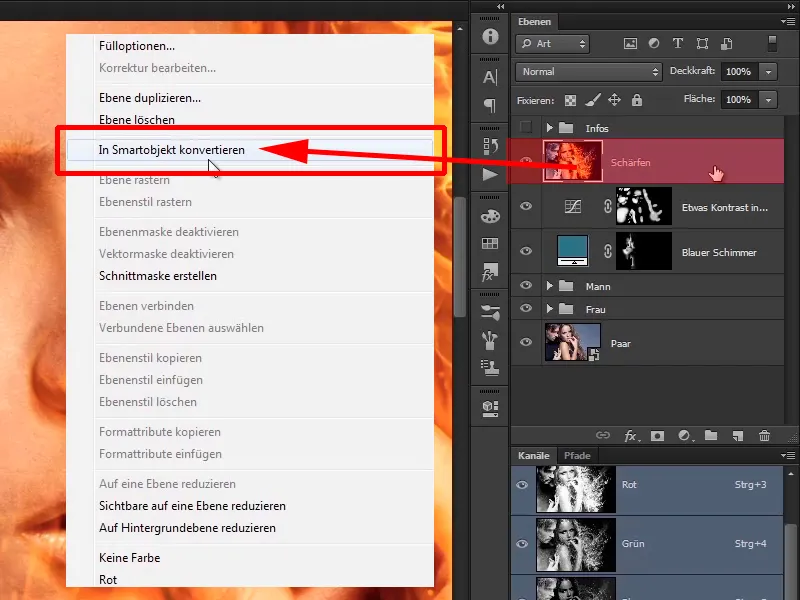This screenshot has width=800, height=600.
Task: Open the Art filter type dropdown
Action: pos(553,44)
